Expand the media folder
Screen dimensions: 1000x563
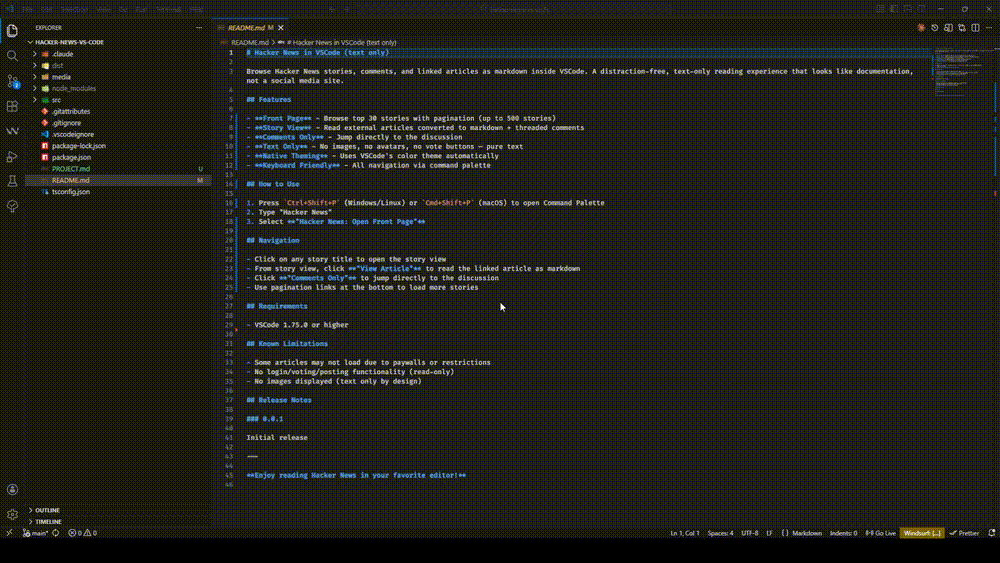click(x=118, y=77)
